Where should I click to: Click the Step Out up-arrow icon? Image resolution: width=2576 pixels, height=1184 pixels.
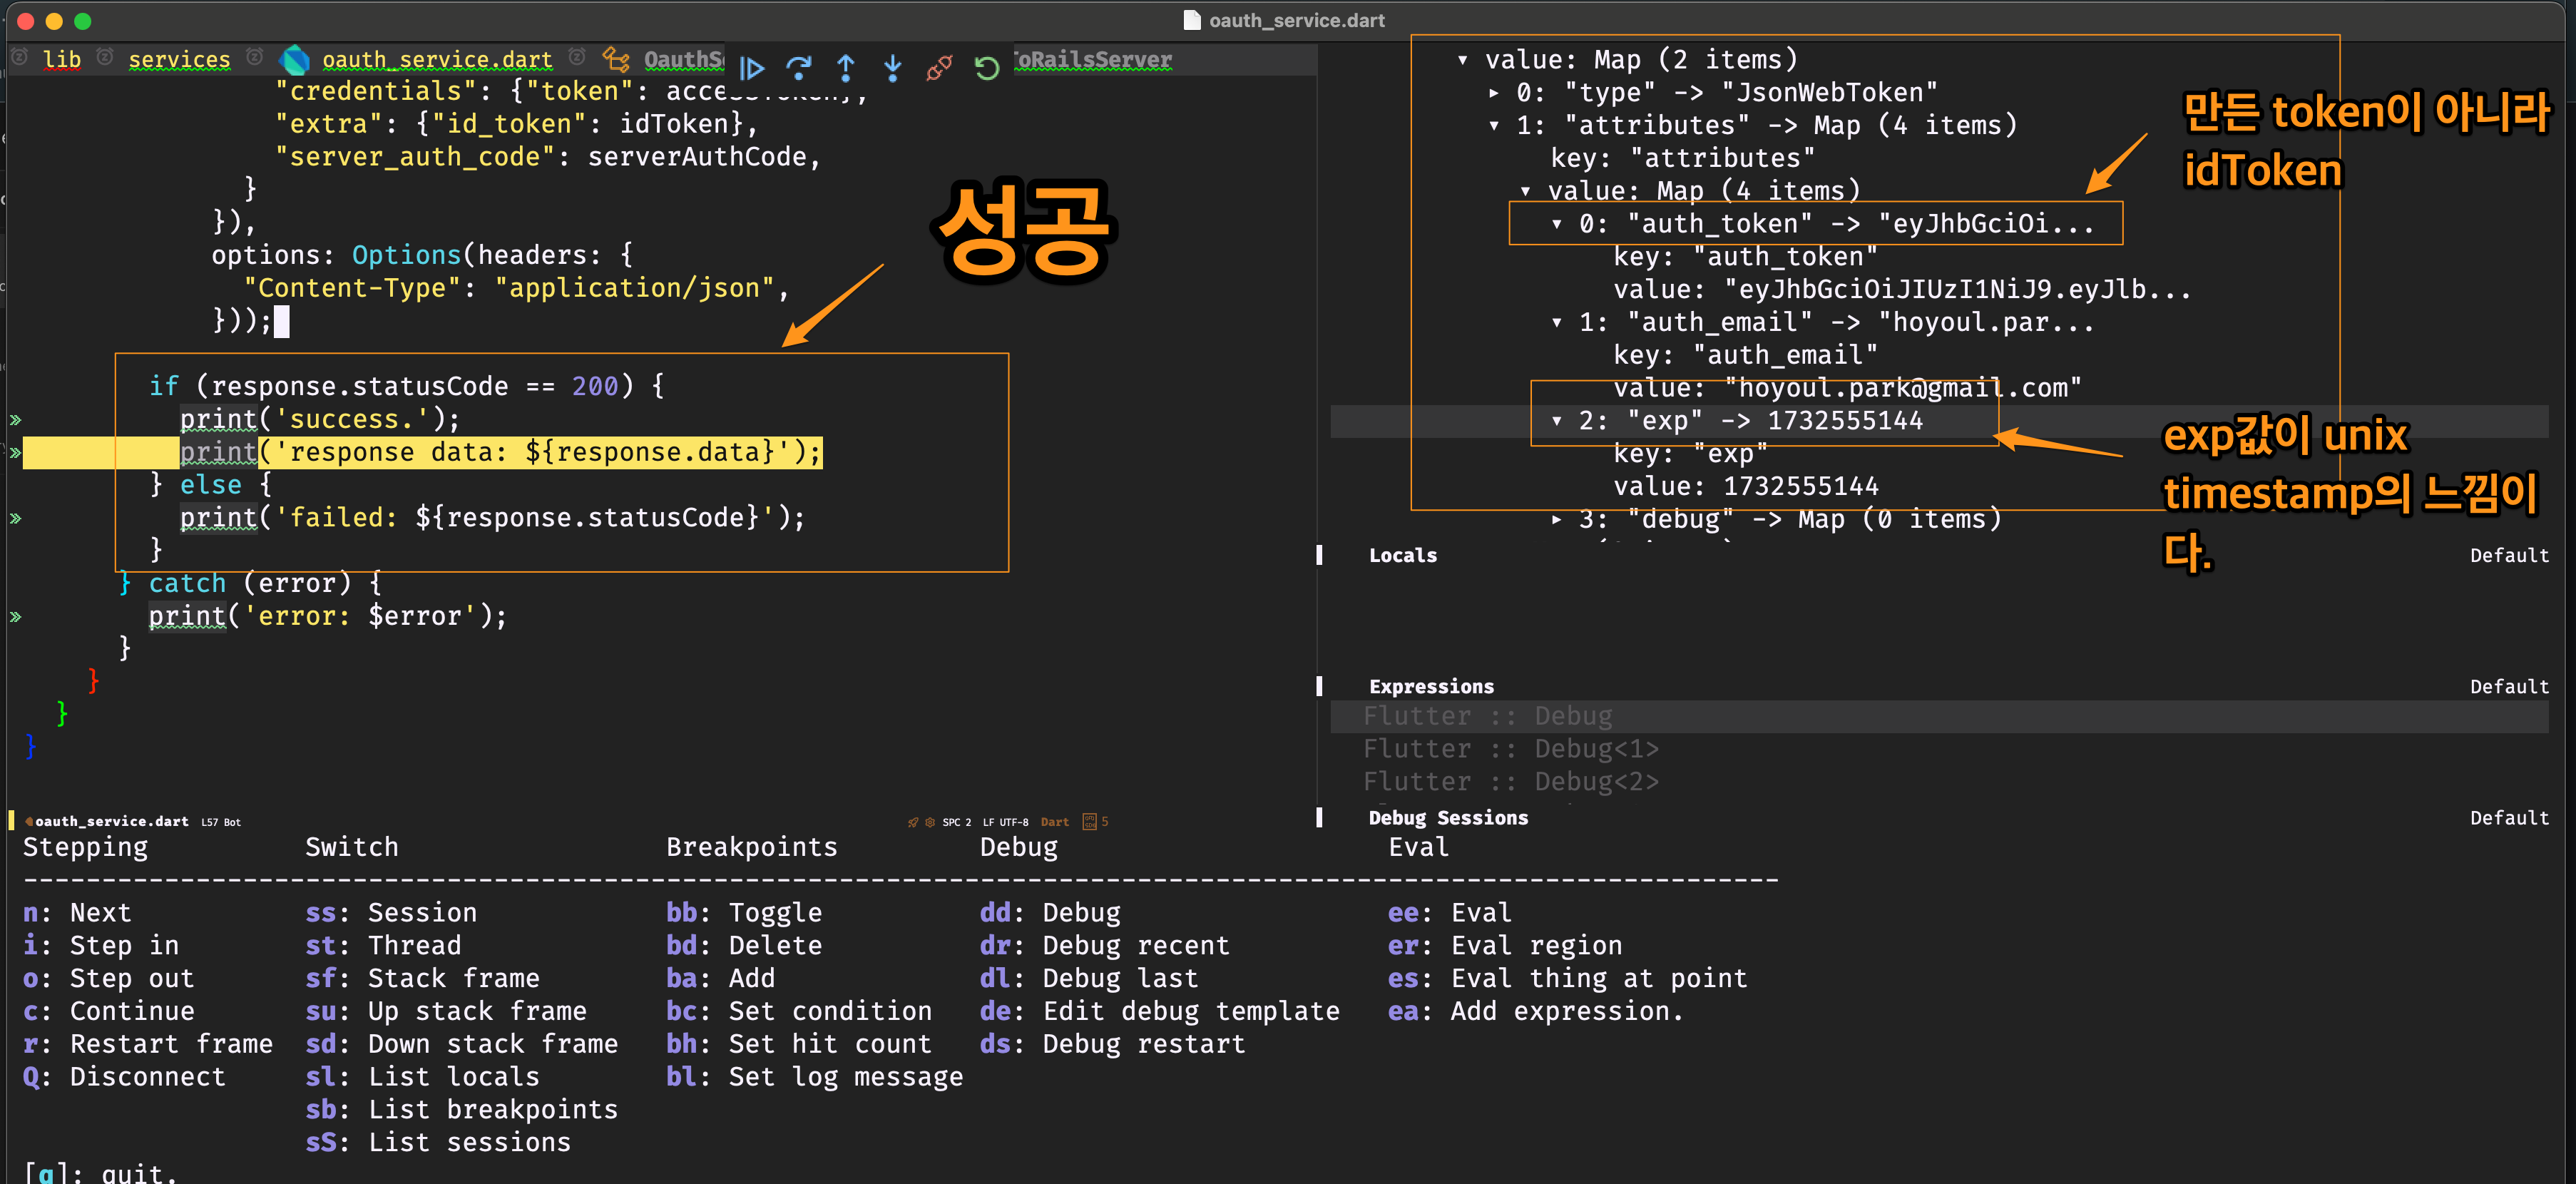click(845, 68)
